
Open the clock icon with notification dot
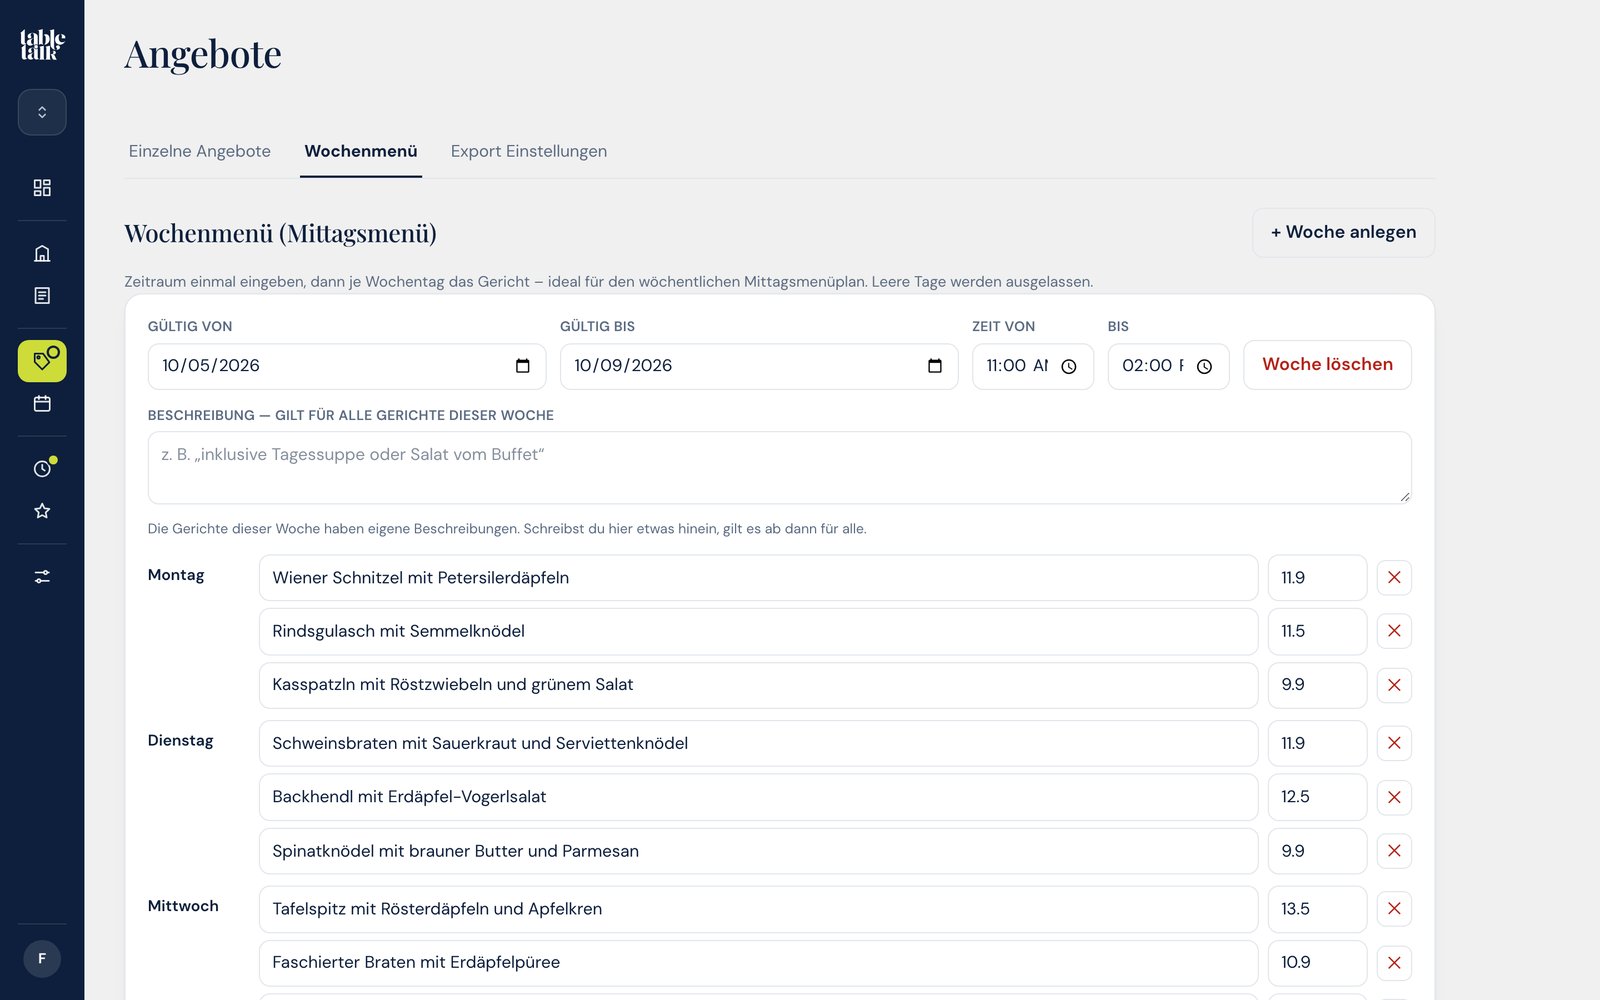[42, 468]
